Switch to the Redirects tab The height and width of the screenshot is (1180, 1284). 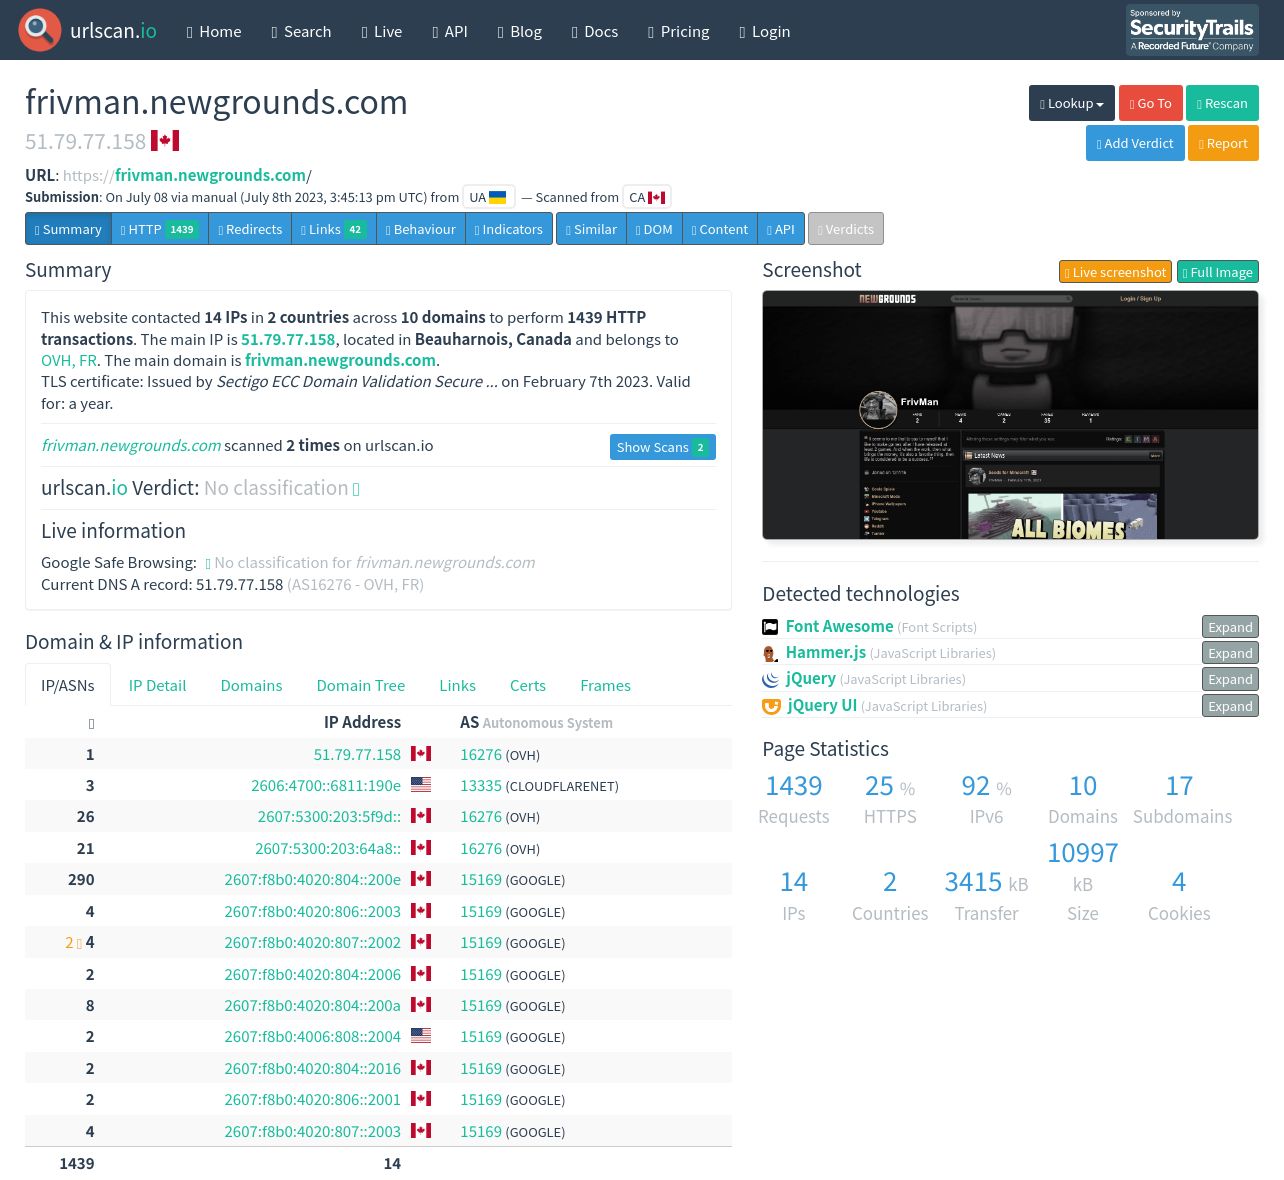click(250, 229)
